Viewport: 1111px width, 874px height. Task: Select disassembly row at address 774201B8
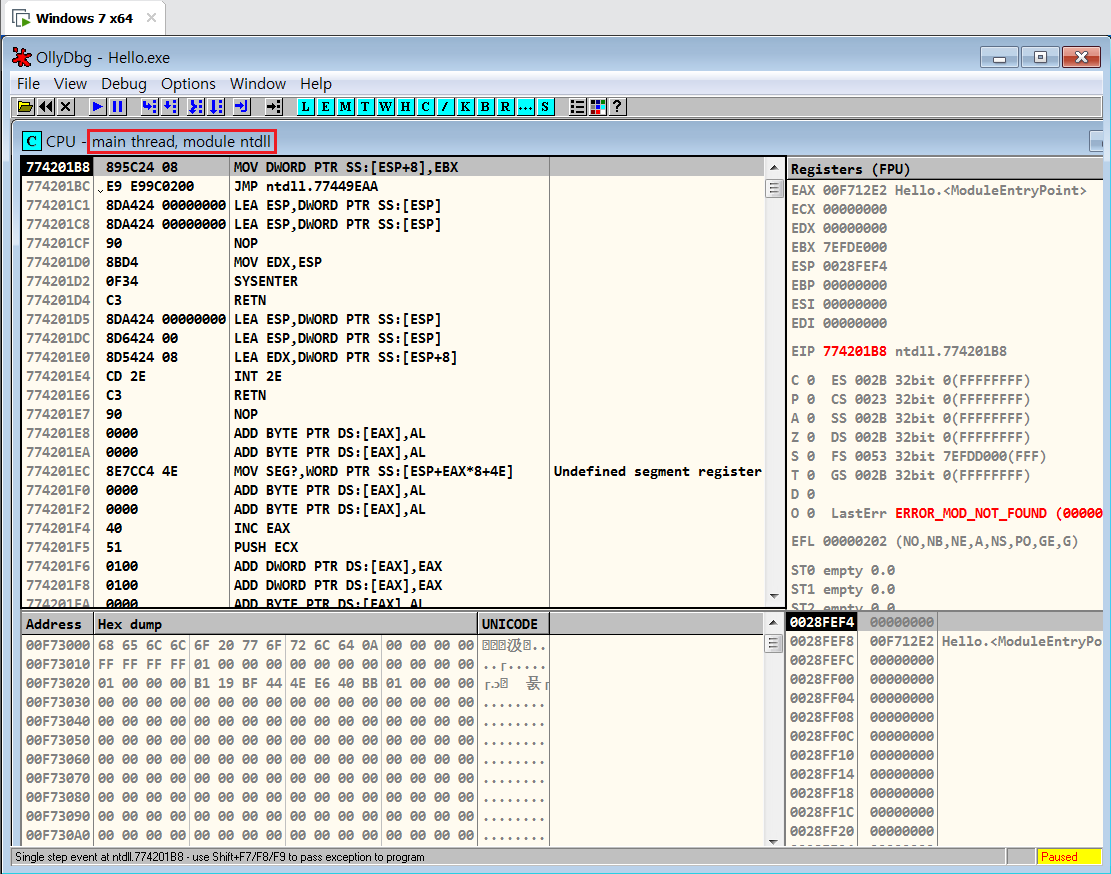[x=393, y=167]
